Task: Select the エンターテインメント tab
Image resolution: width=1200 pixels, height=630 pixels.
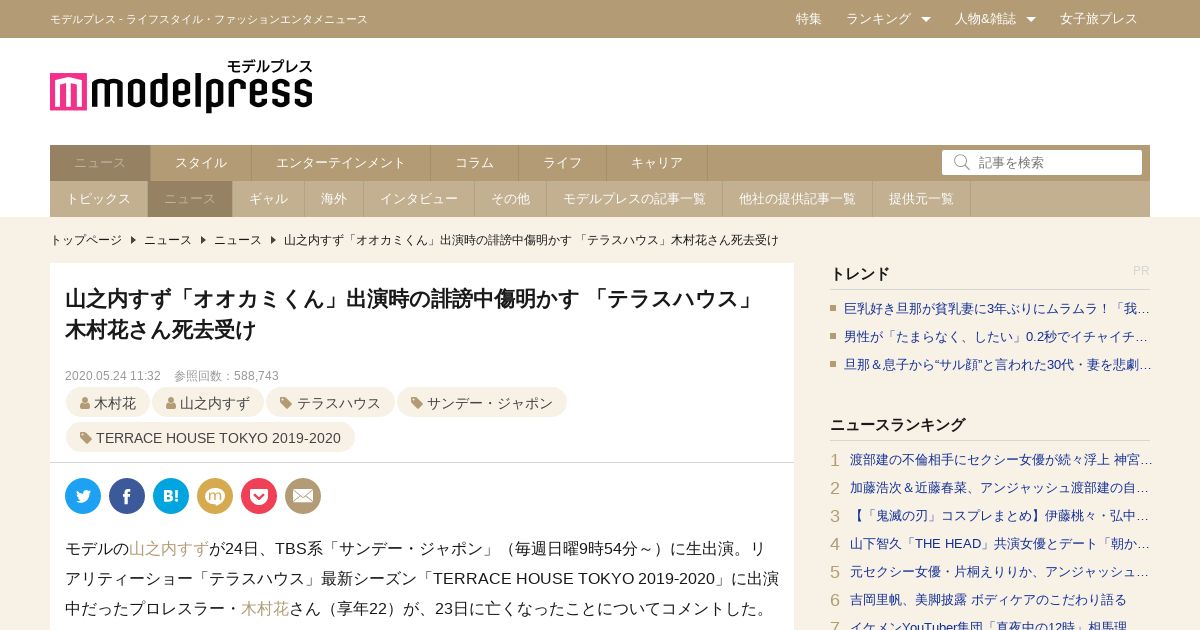Action: [341, 163]
